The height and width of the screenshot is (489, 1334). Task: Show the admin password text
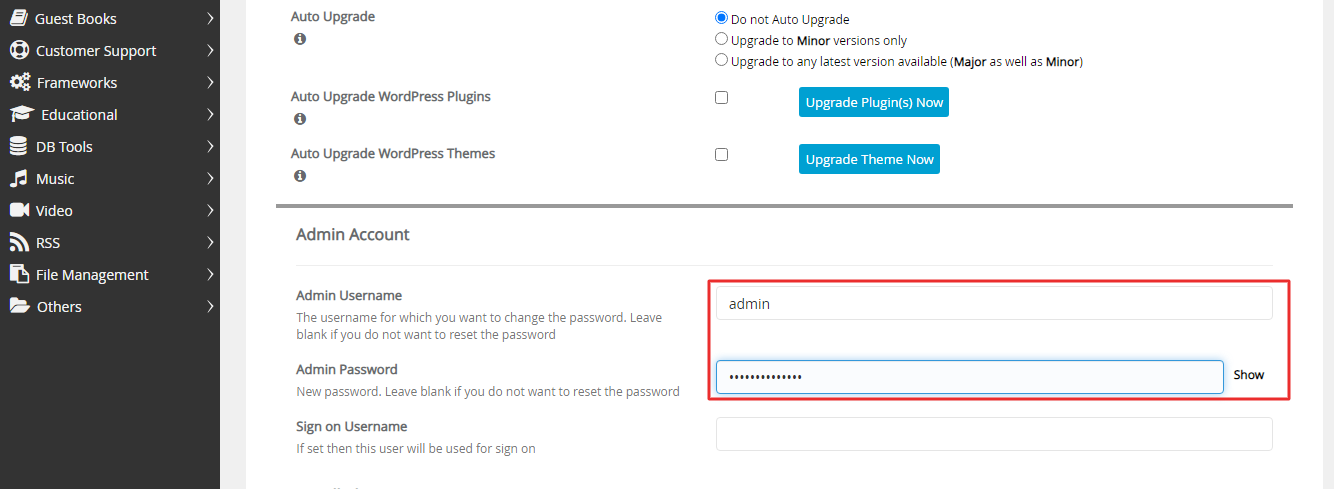tap(1249, 375)
